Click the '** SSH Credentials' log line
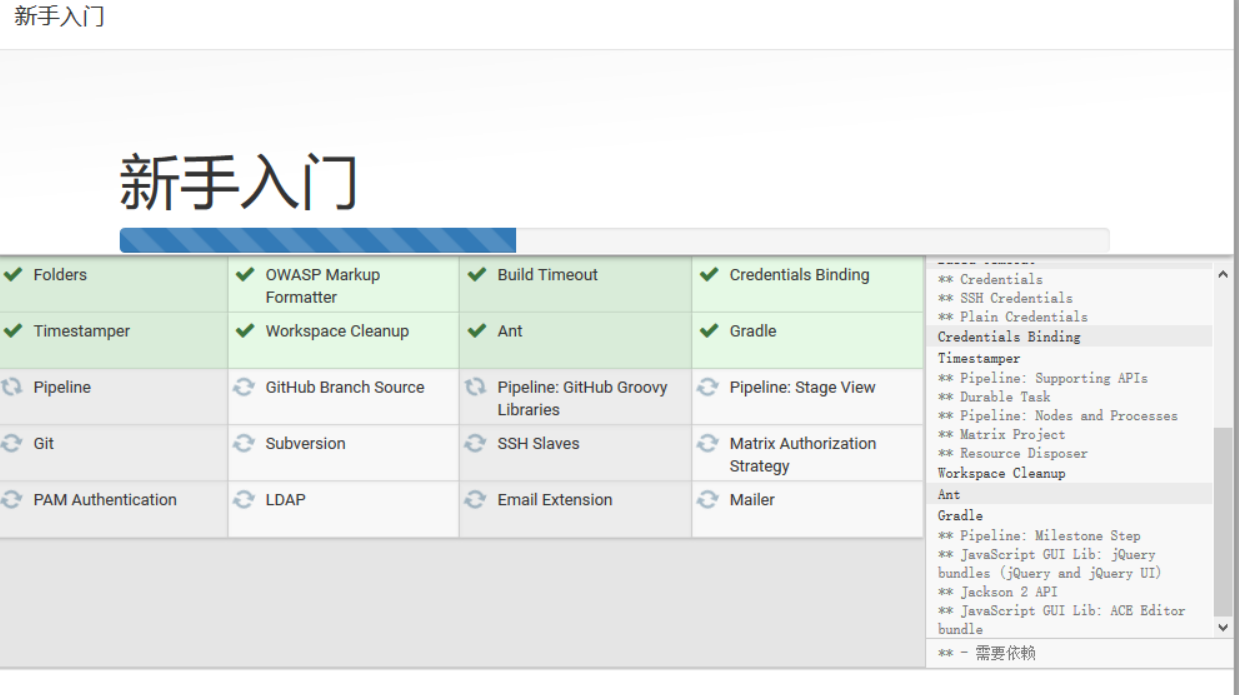Viewport: 1239px width, 695px height. (1005, 298)
